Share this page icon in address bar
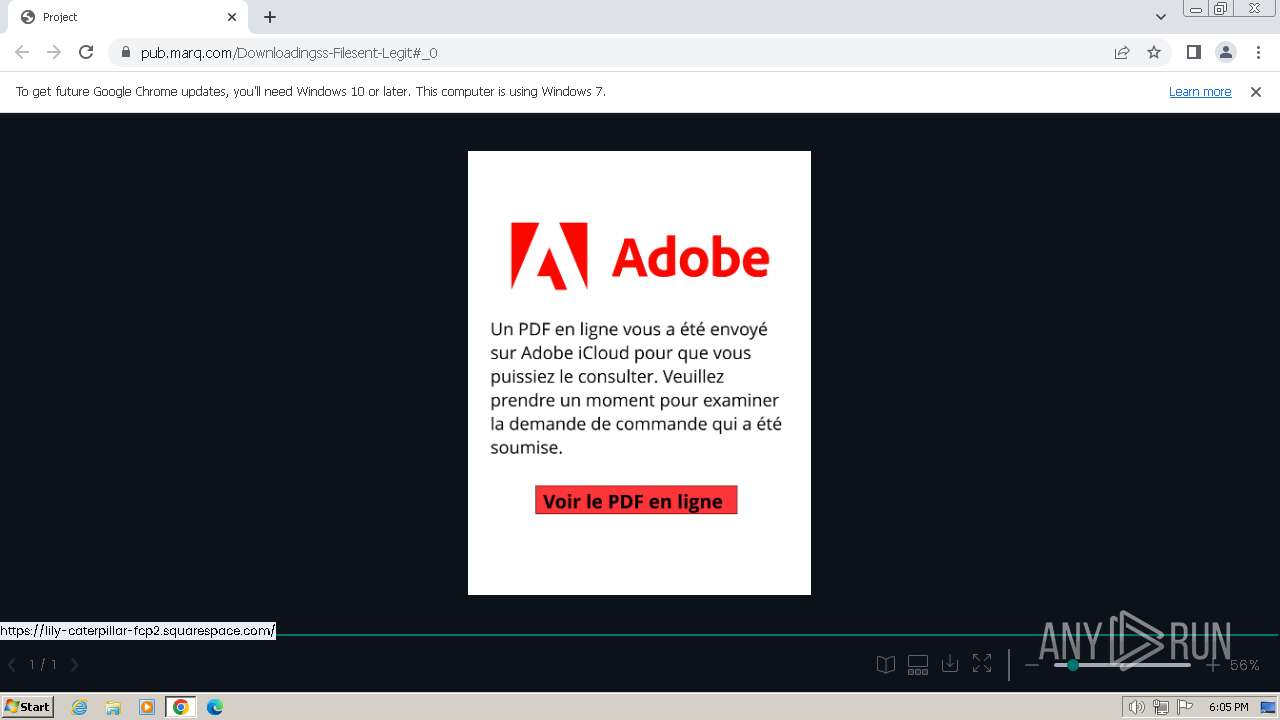 tap(1122, 52)
